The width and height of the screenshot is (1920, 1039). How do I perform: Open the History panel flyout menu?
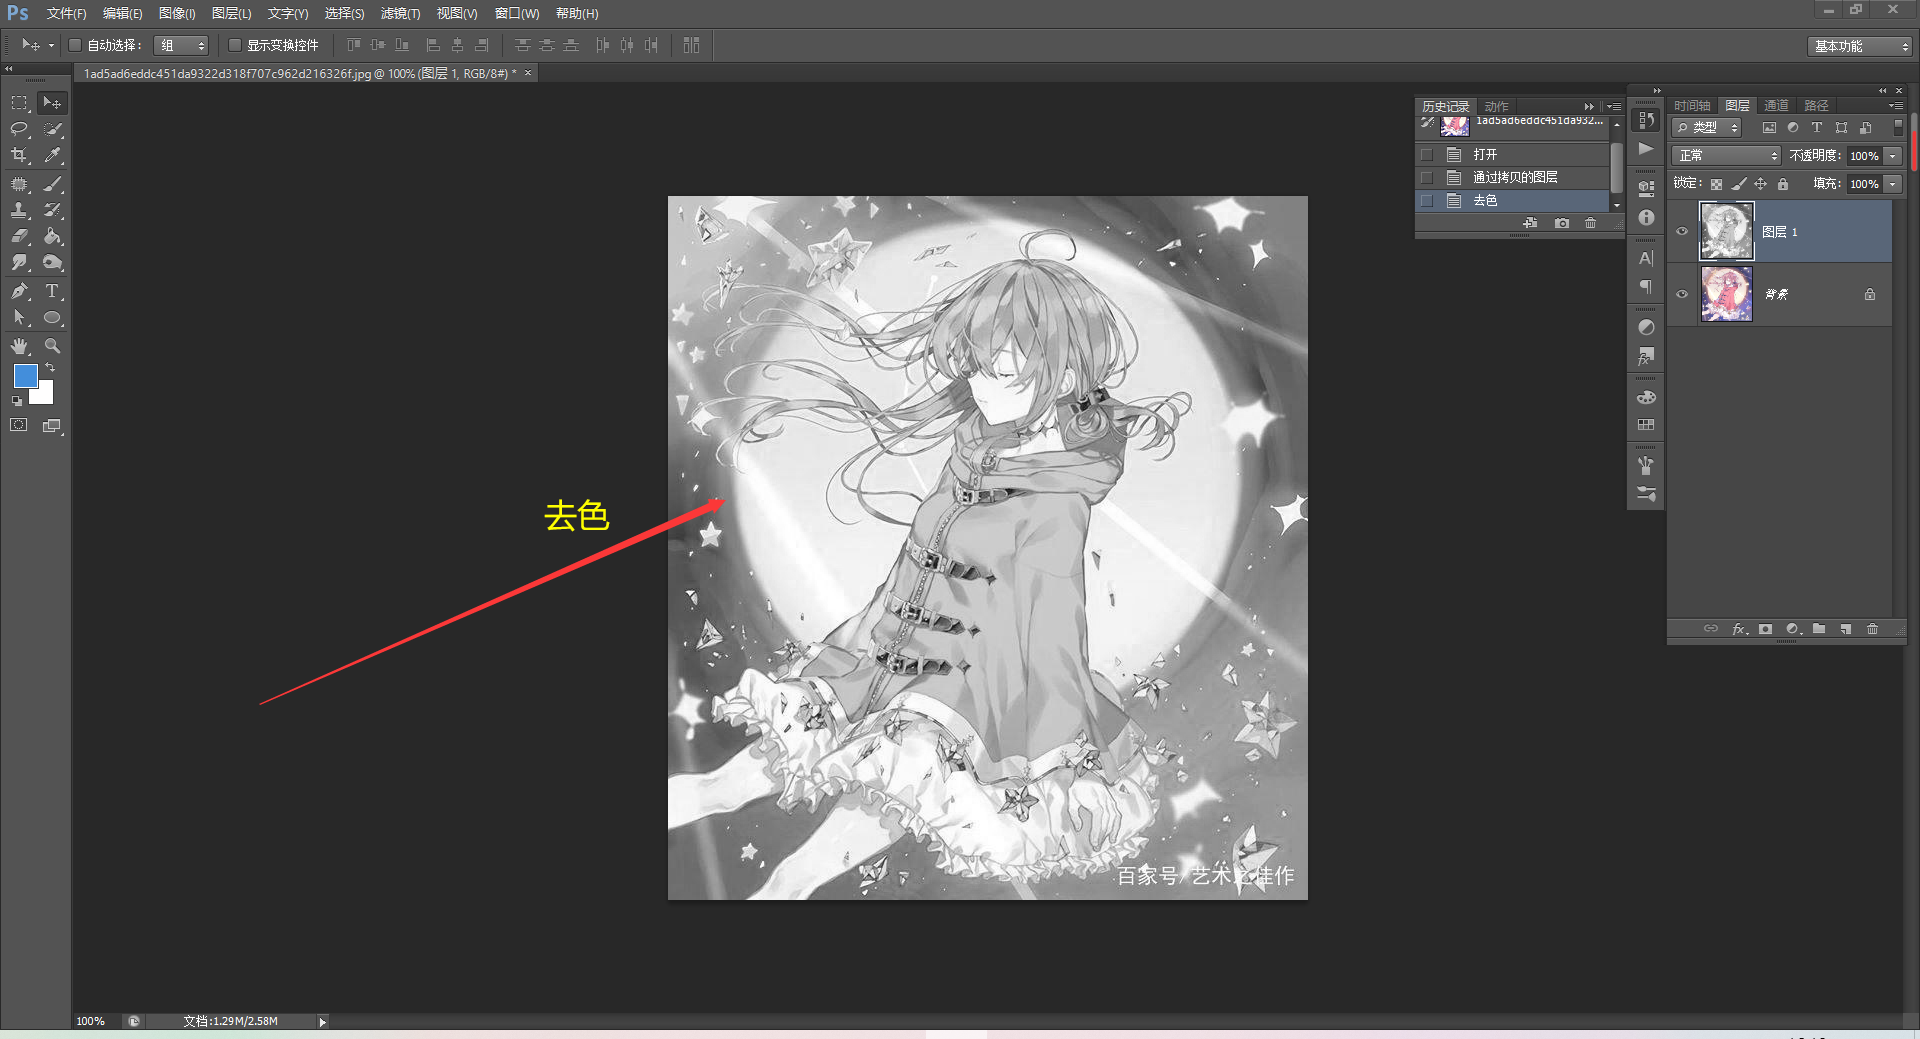point(1613,106)
